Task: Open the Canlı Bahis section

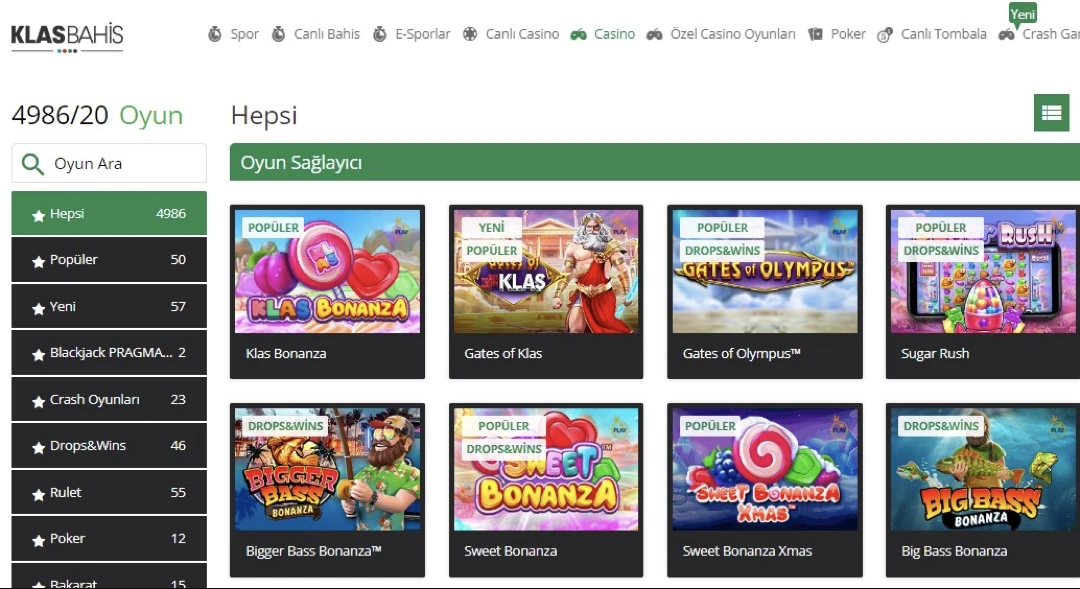Action: [326, 34]
